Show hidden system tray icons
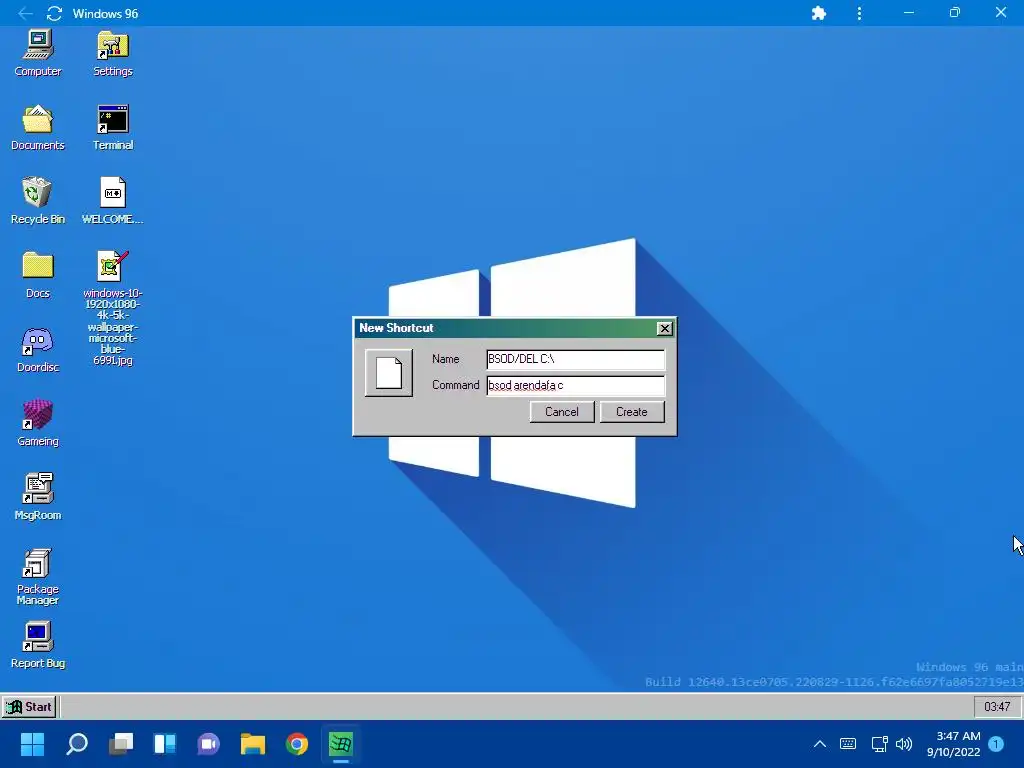The width and height of the screenshot is (1024, 768). coord(820,744)
